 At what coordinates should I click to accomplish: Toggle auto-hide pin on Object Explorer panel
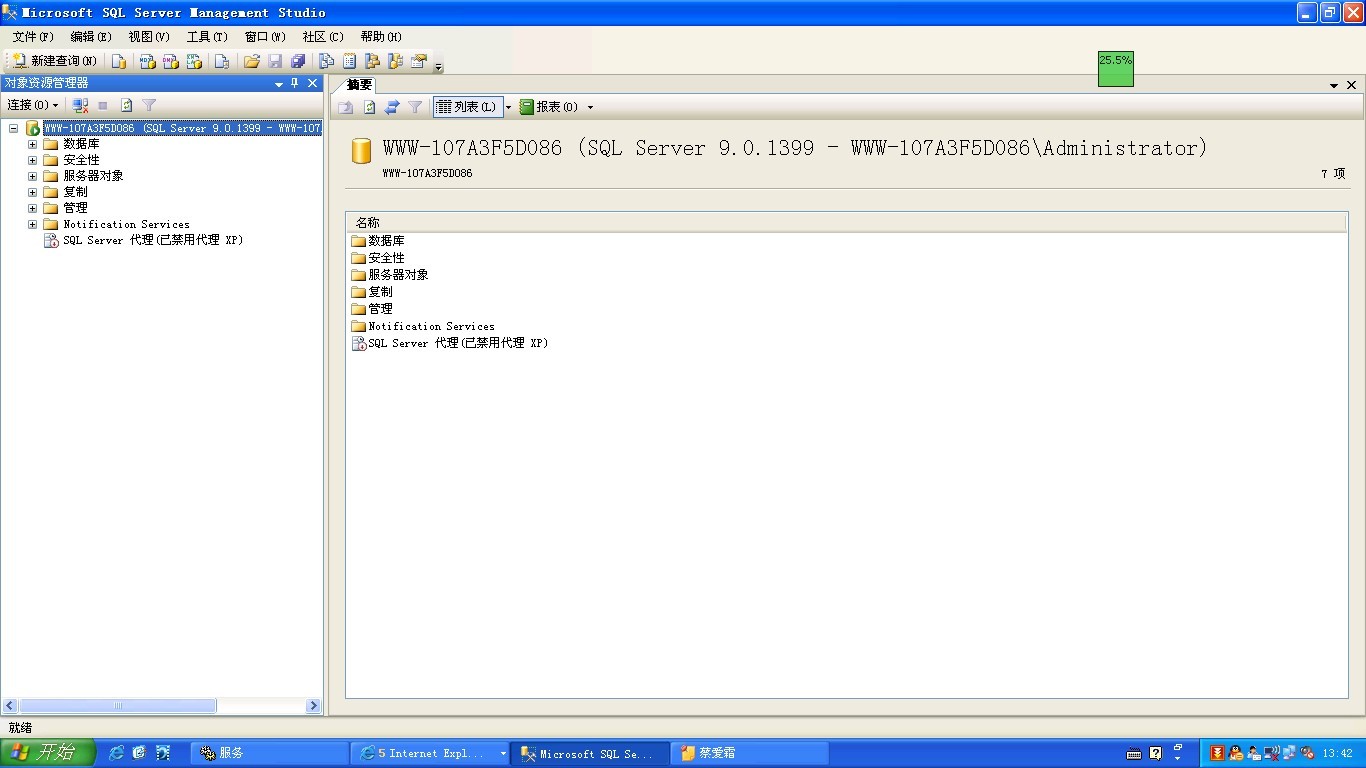tap(295, 84)
